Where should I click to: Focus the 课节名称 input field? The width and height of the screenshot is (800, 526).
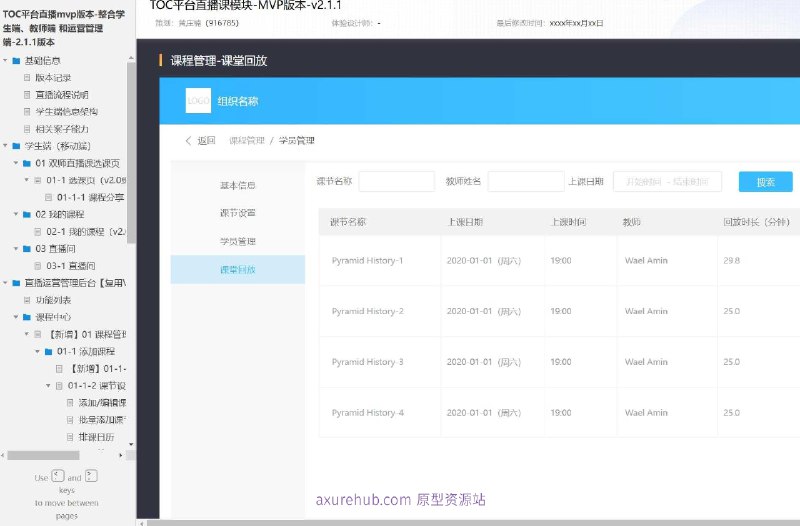tap(396, 181)
